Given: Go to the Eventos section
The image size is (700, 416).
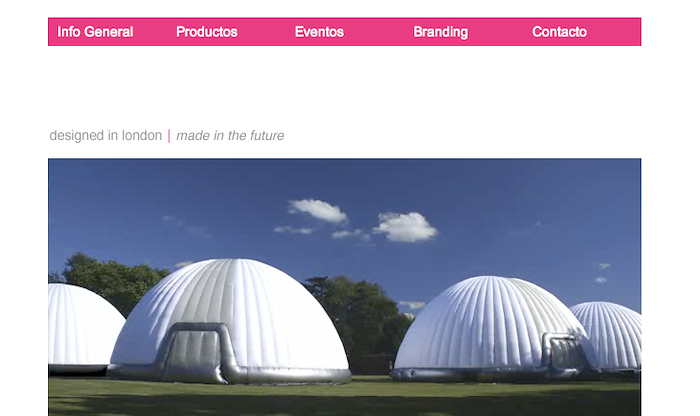Looking at the screenshot, I should (x=319, y=32).
